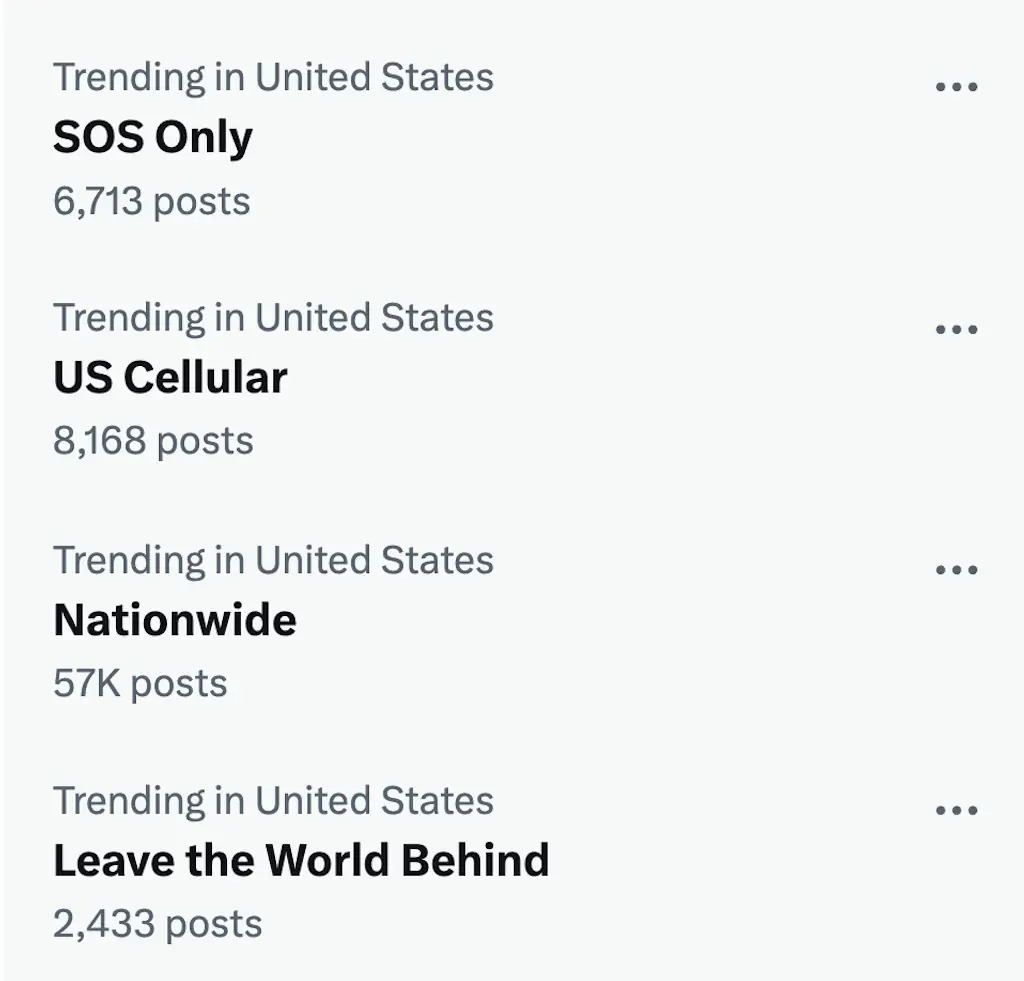Click the 8,168 posts count
This screenshot has width=1024, height=981.
click(x=153, y=441)
